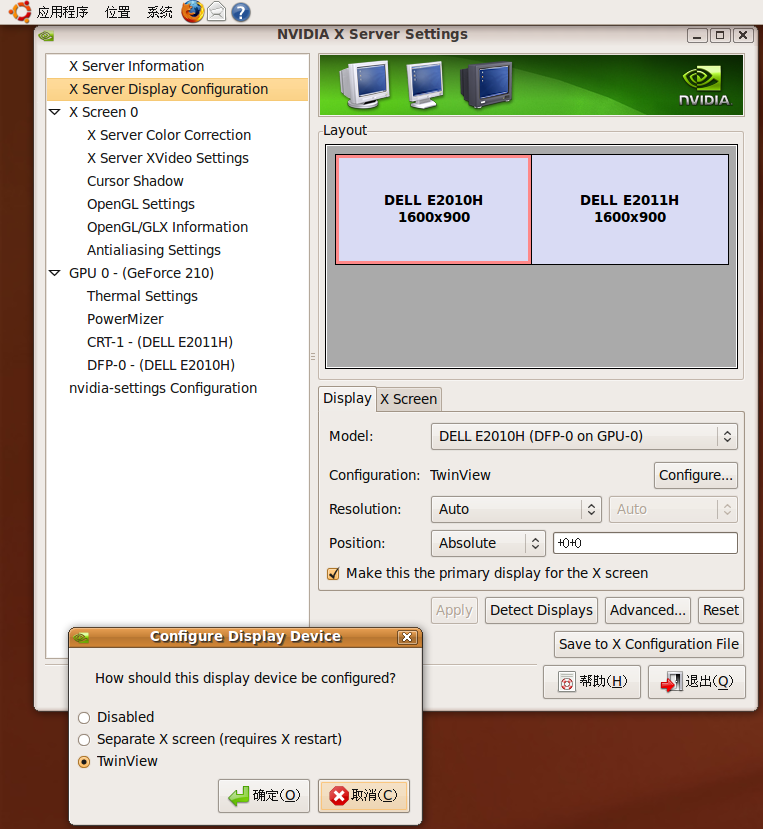
Task: Collapse the GPU 0 GeForce 210 node
Action: pyautogui.click(x=54, y=273)
